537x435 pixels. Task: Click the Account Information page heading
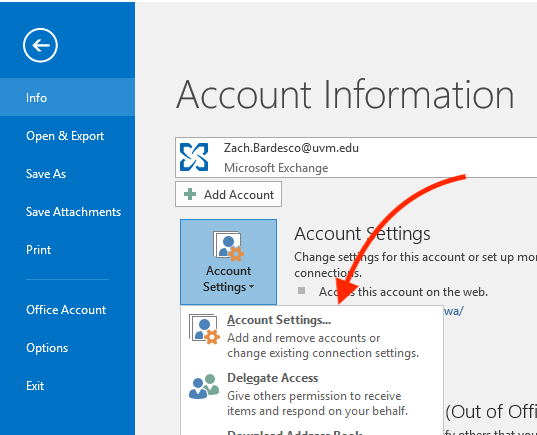(x=345, y=94)
